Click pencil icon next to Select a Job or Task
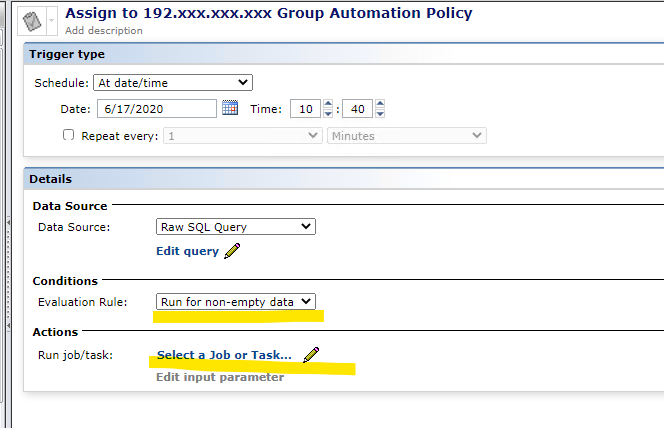664x428 pixels. (311, 354)
